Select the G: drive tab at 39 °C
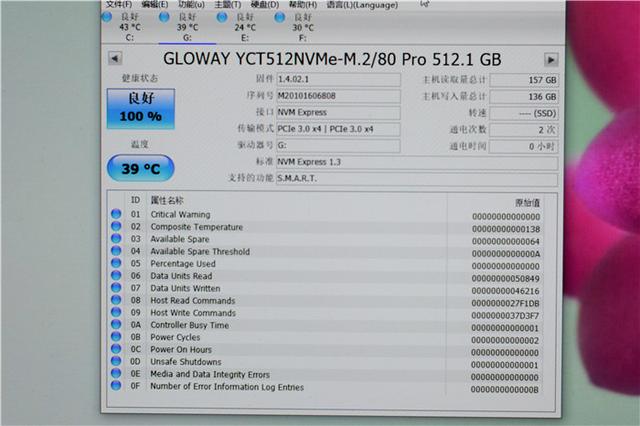Screen dimensions: 640x426 point(187,27)
